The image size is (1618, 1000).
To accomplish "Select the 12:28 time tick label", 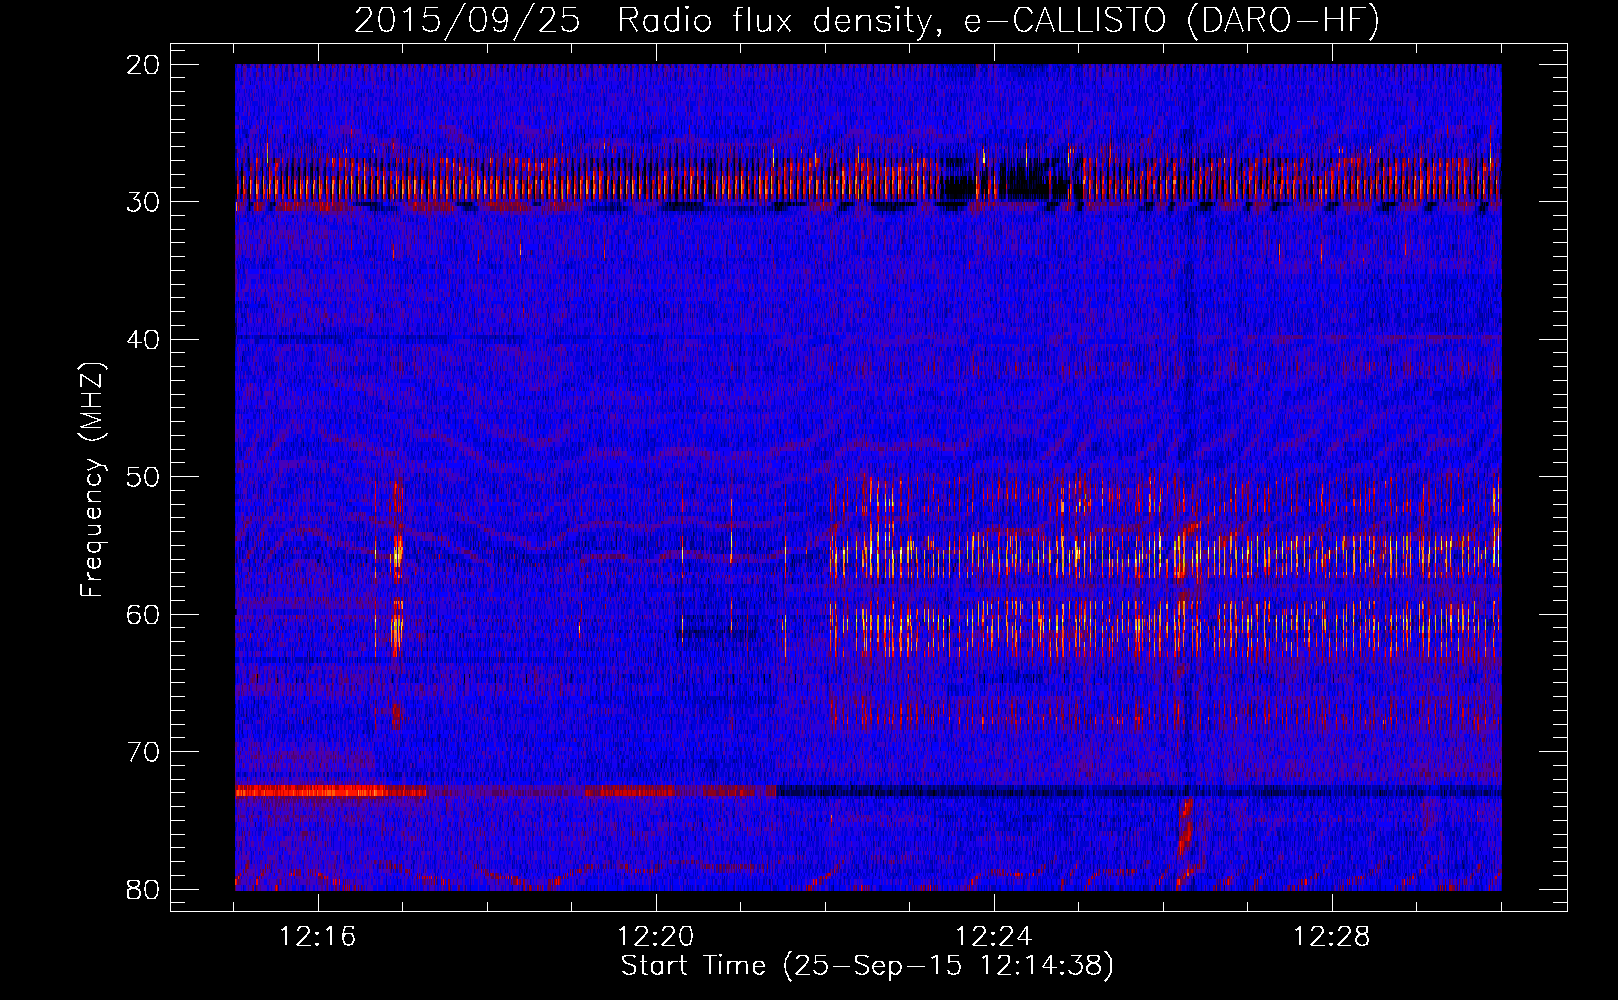I will 1332,937.
